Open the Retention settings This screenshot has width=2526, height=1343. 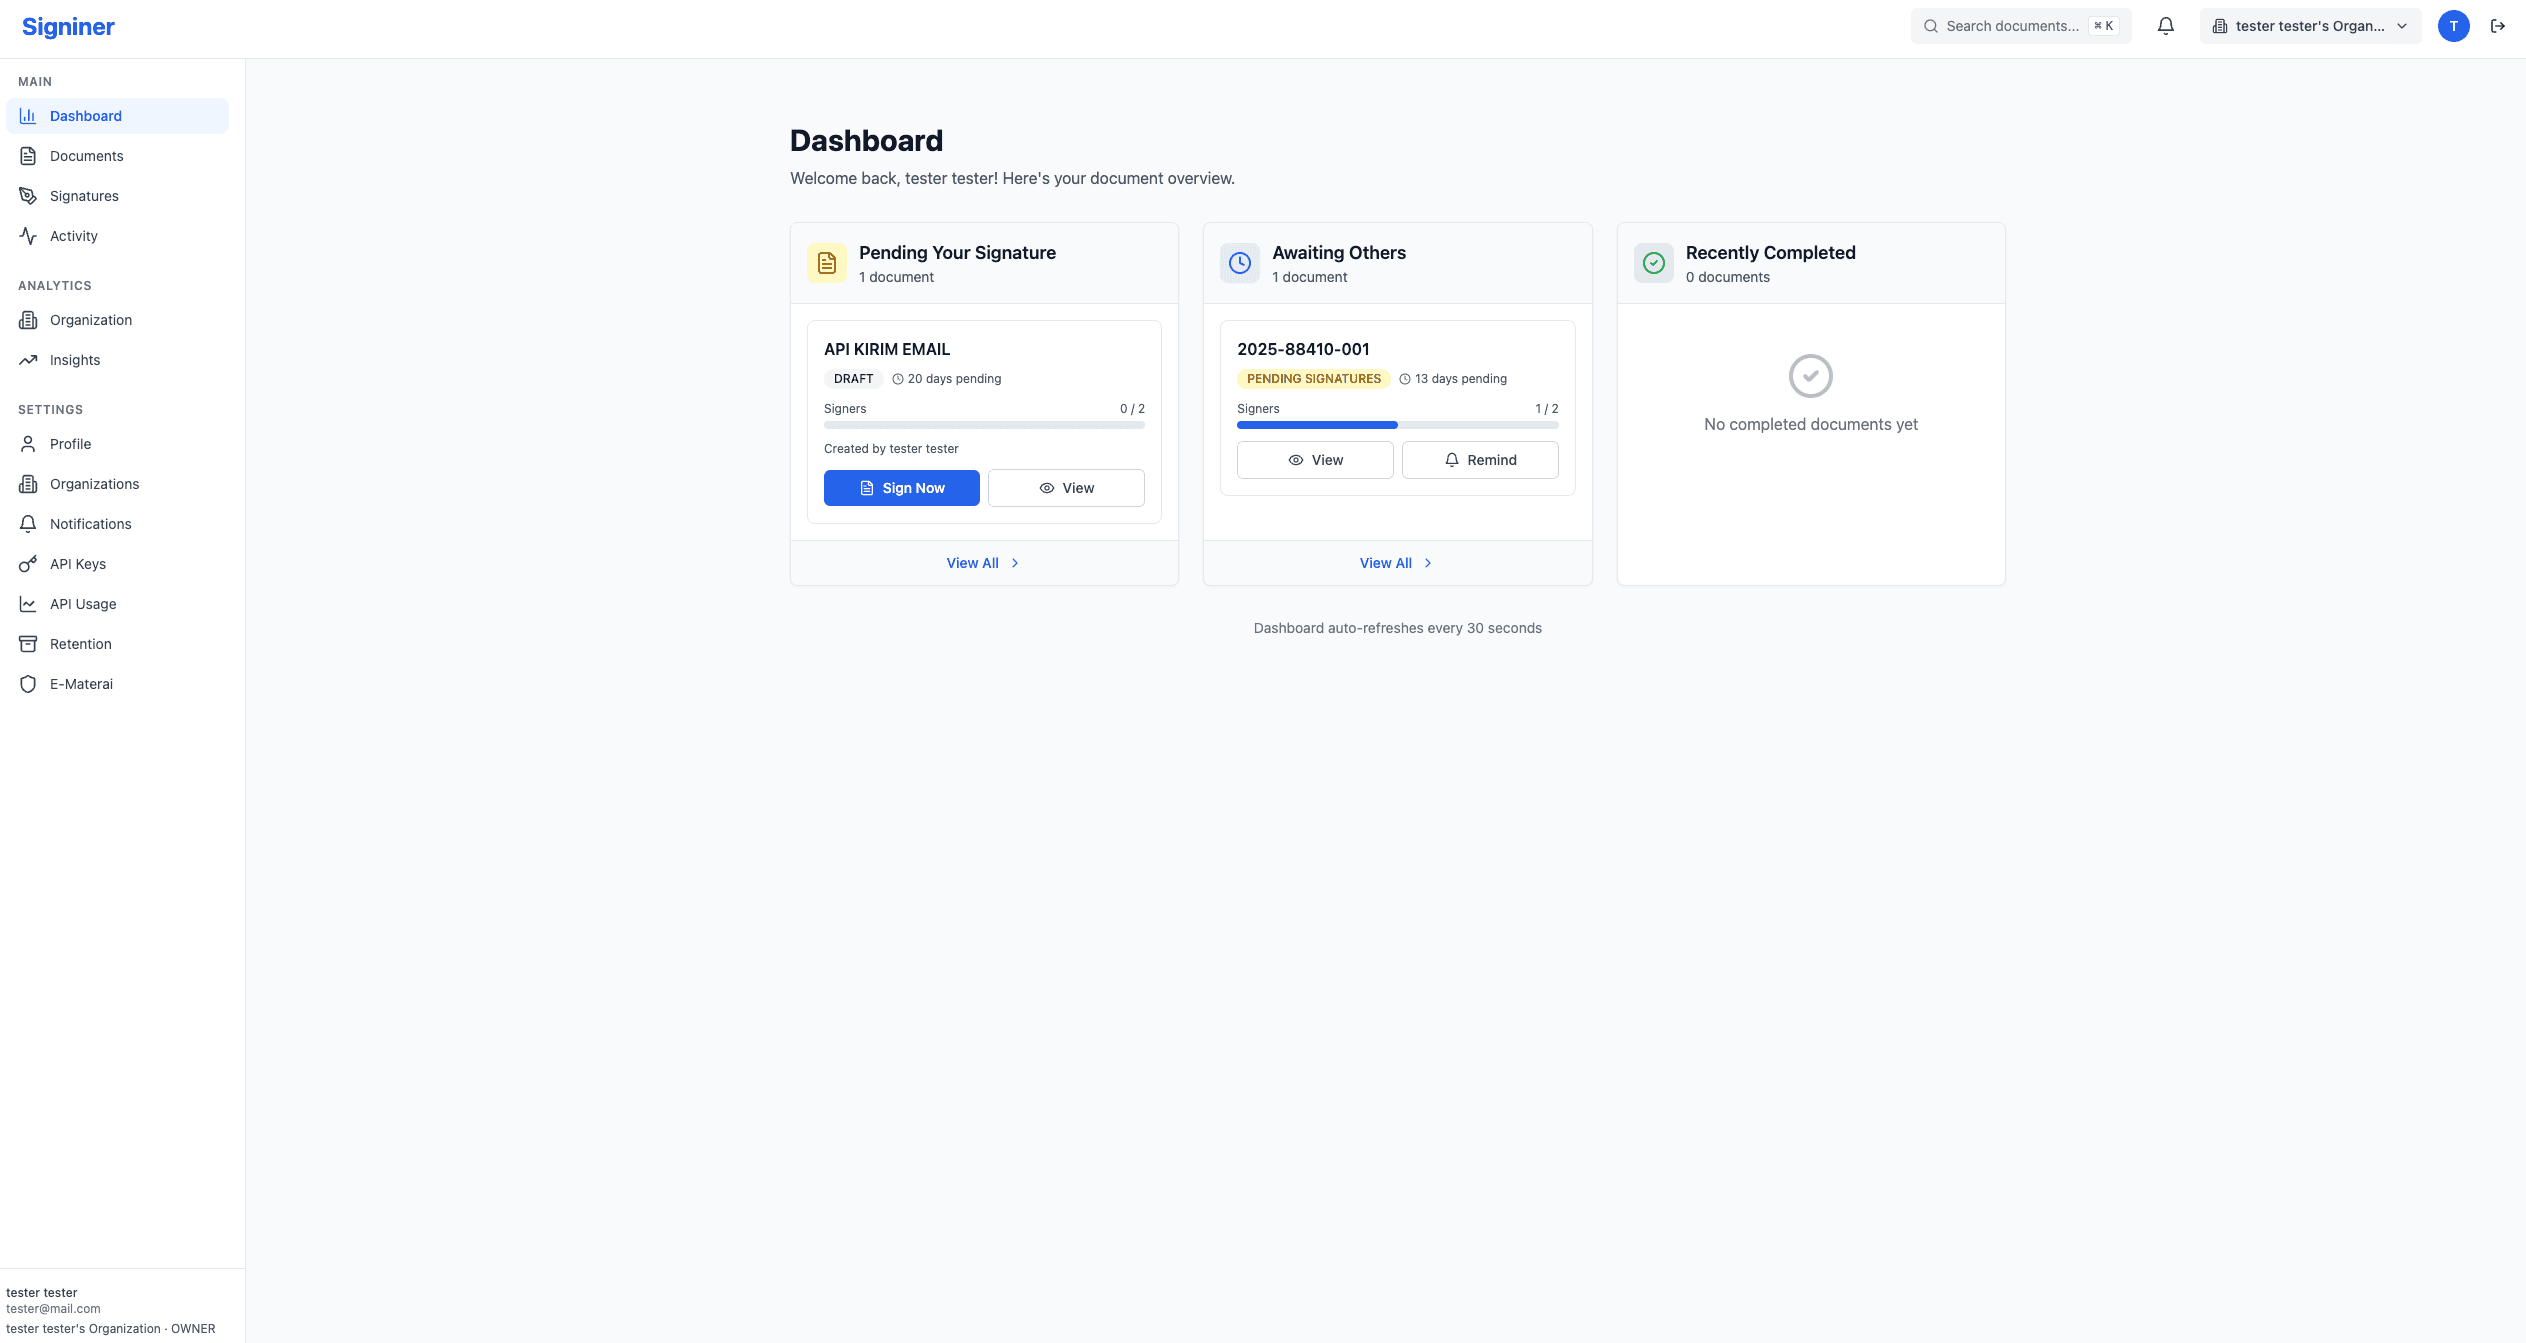click(80, 644)
